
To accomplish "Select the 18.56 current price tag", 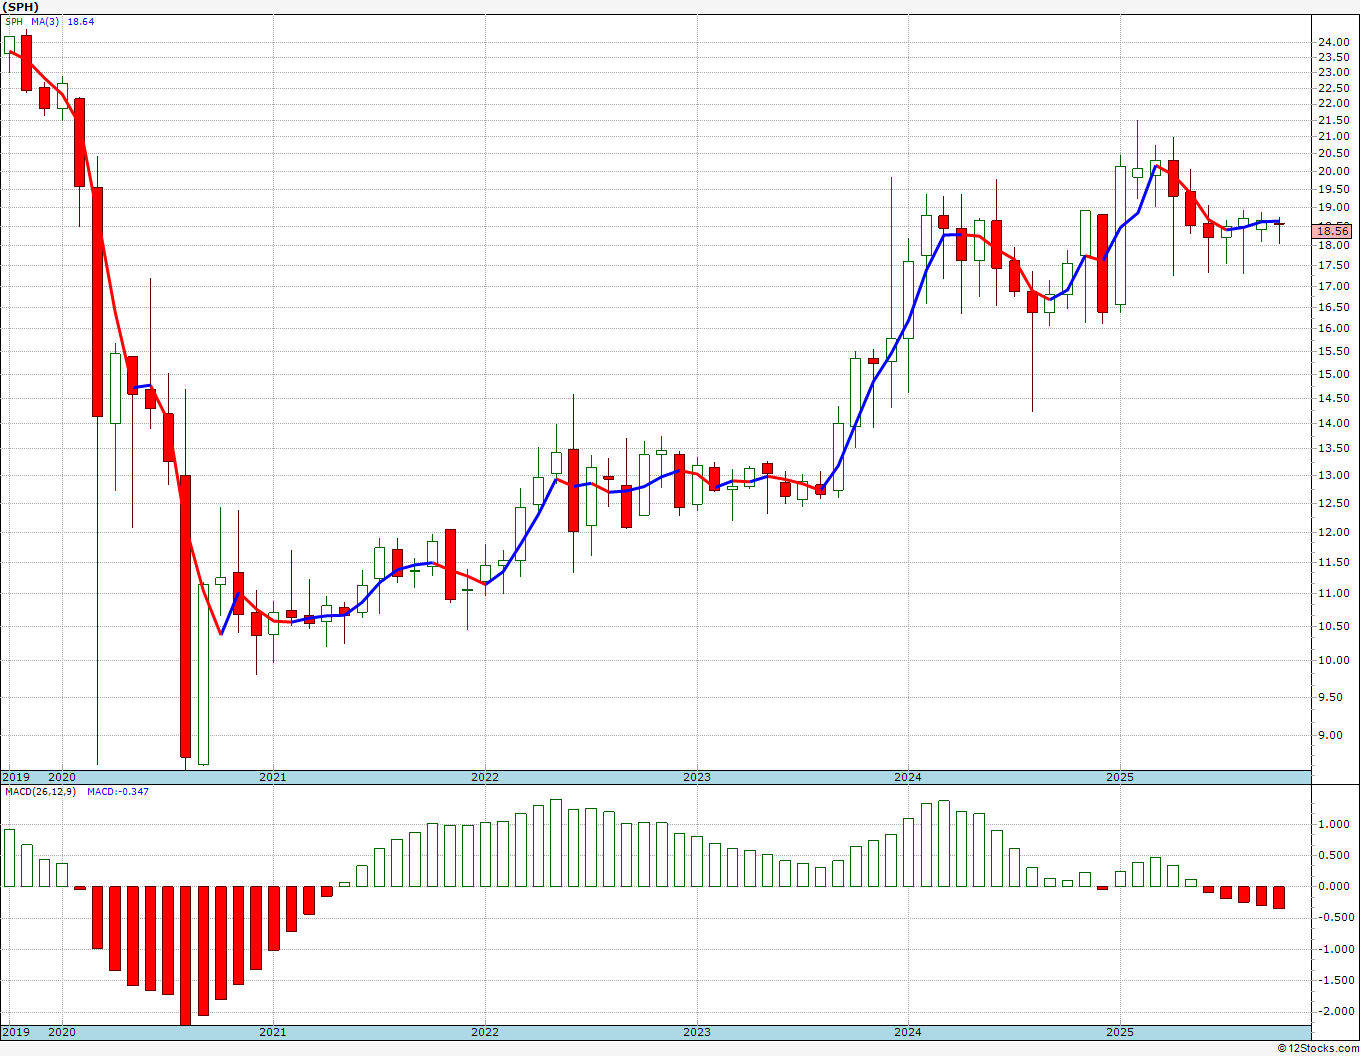I will tap(1334, 230).
